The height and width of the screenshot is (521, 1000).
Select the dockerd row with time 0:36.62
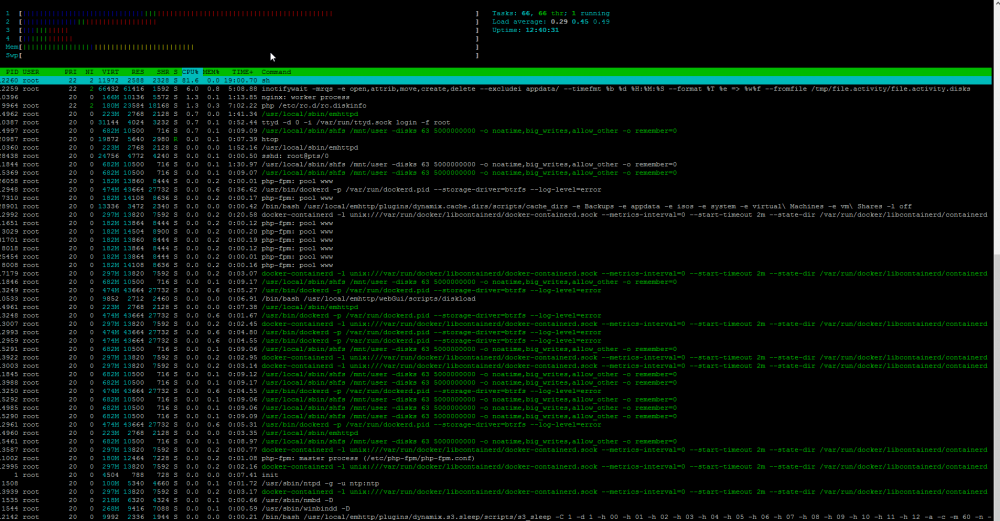[496, 189]
